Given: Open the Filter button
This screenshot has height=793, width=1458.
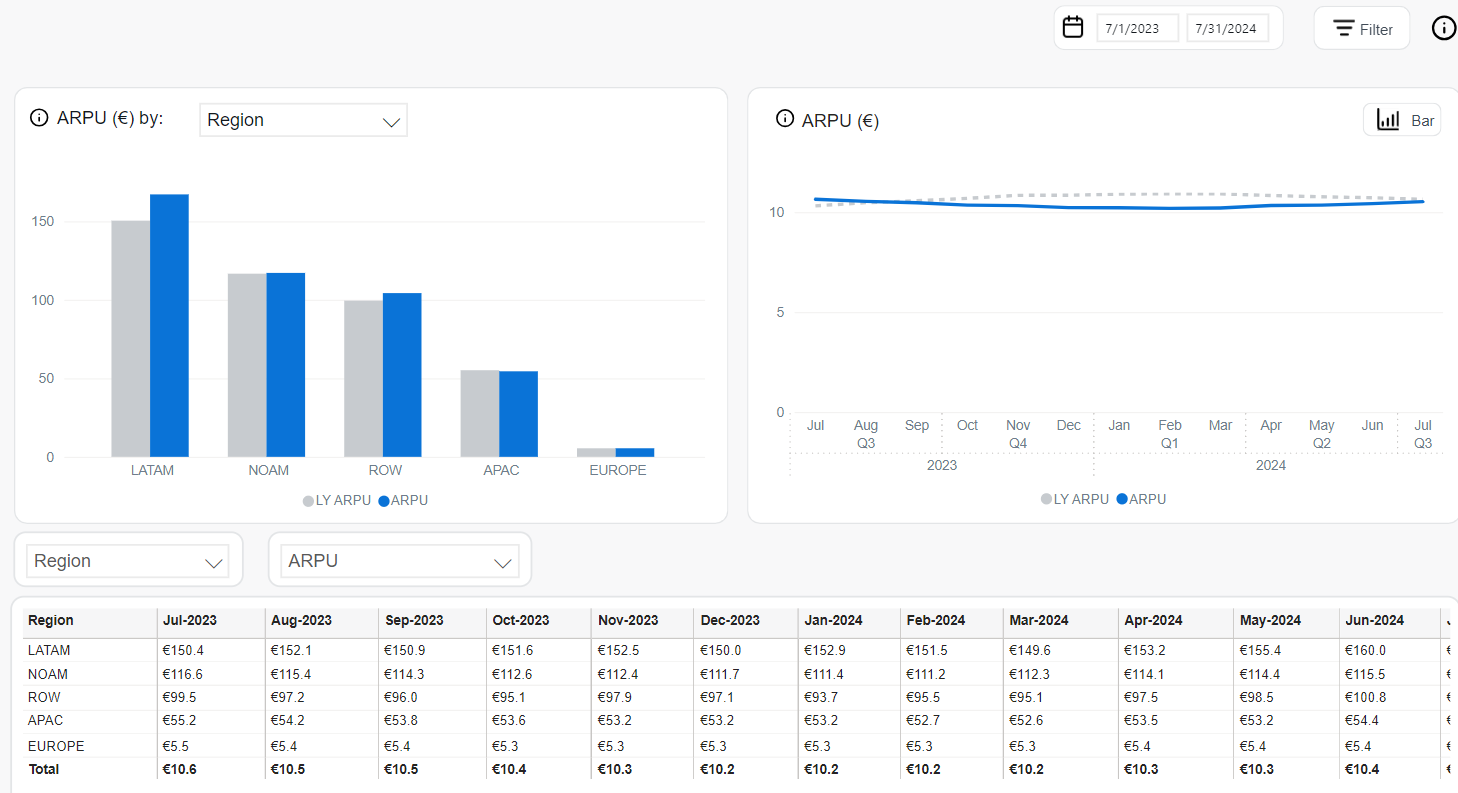Looking at the screenshot, I should tap(1362, 28).
